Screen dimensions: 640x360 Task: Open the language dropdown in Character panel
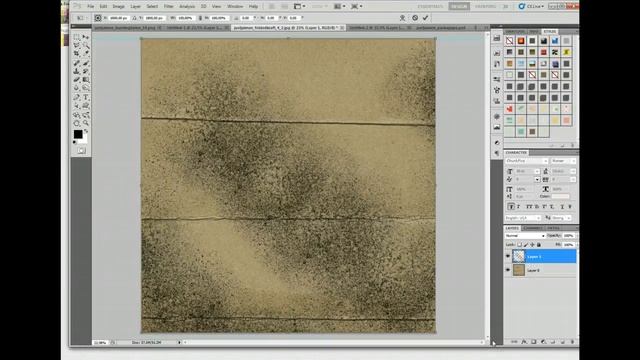tap(523, 218)
